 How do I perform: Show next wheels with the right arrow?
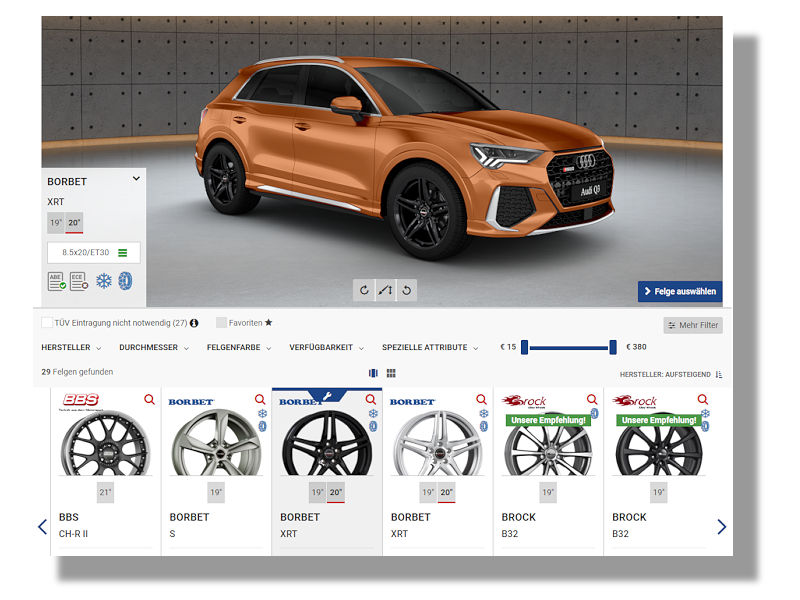point(721,527)
